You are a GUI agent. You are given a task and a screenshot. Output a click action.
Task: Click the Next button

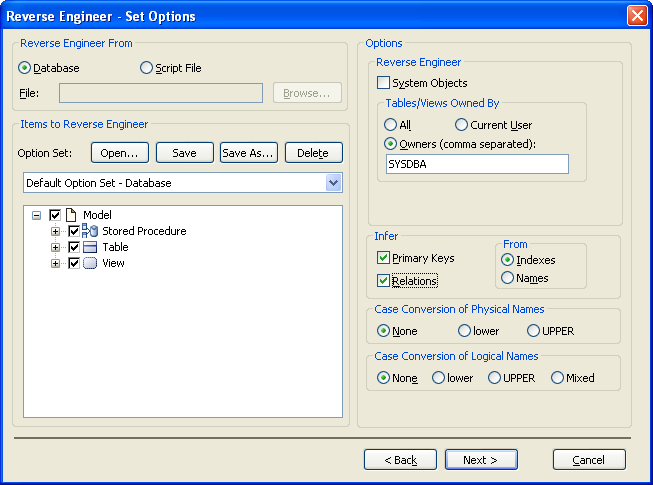point(481,460)
